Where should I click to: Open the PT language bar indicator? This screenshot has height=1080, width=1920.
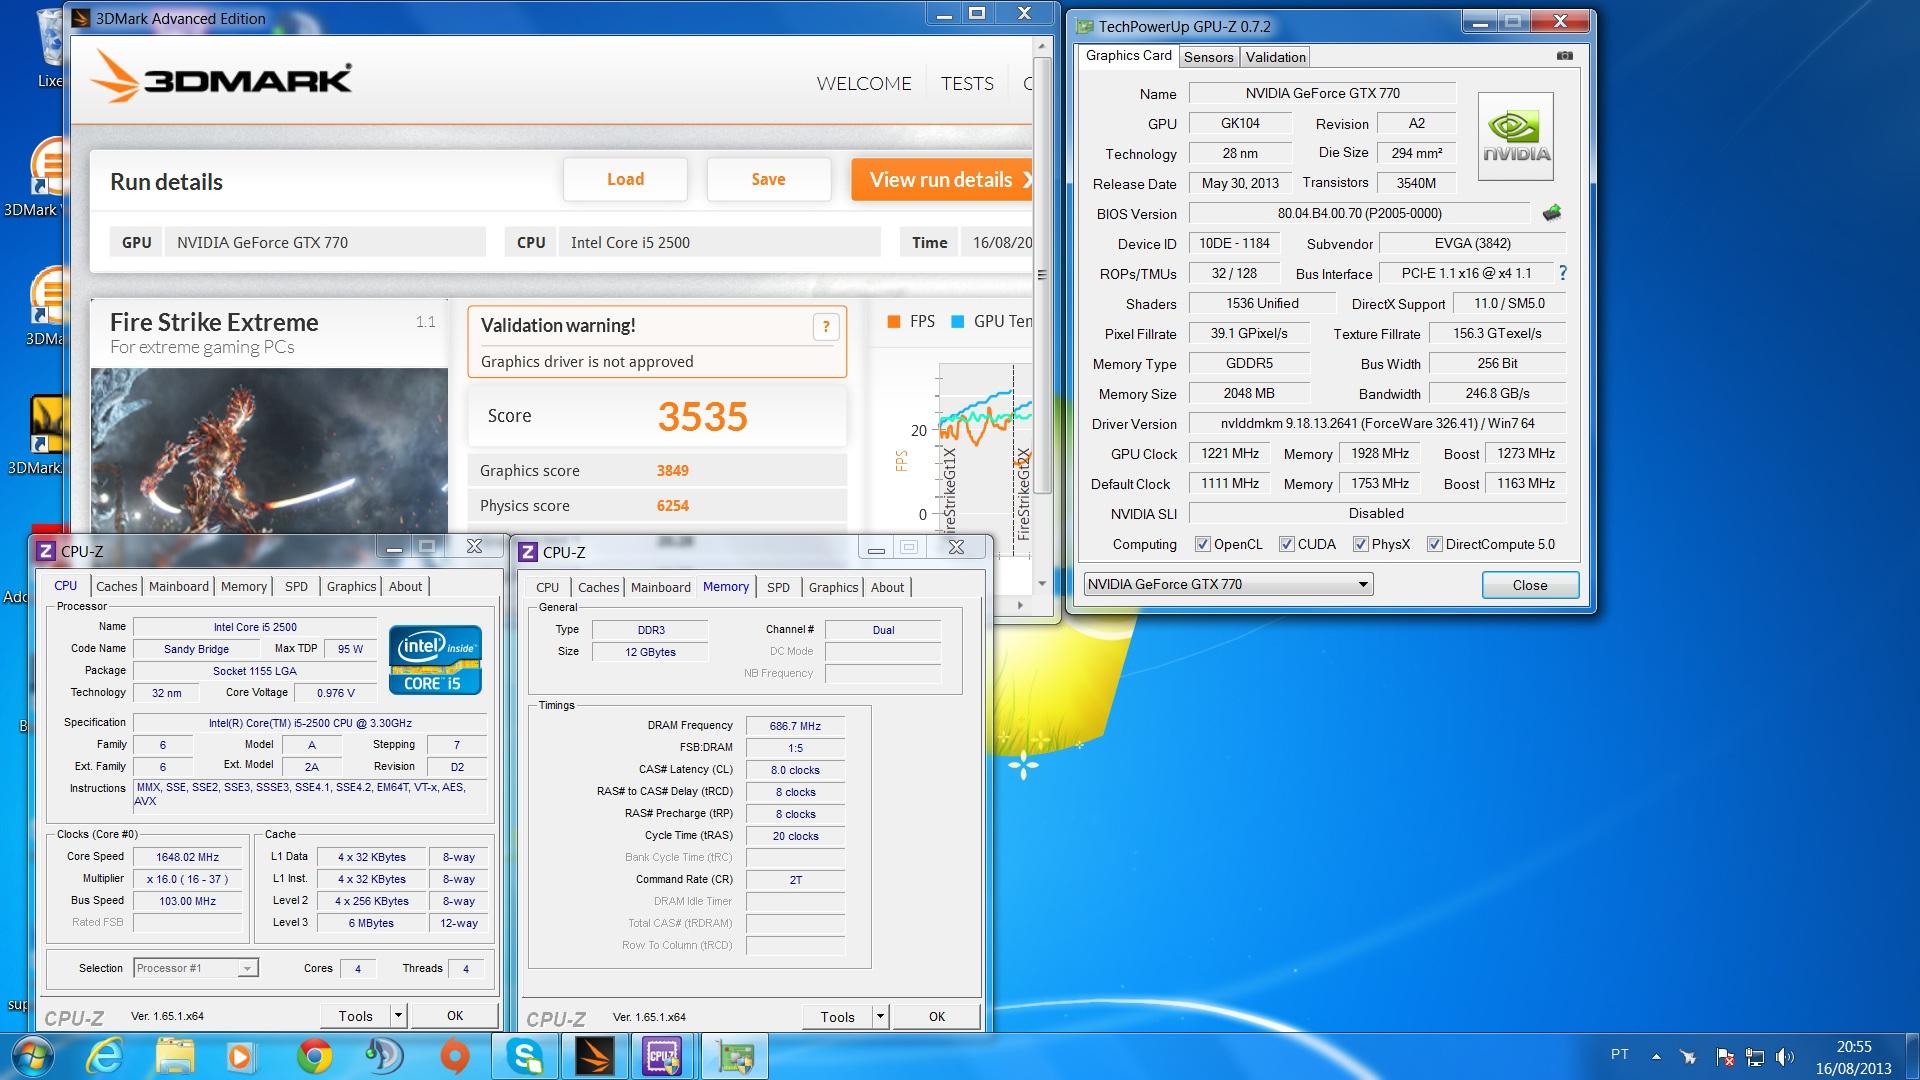click(1620, 1054)
